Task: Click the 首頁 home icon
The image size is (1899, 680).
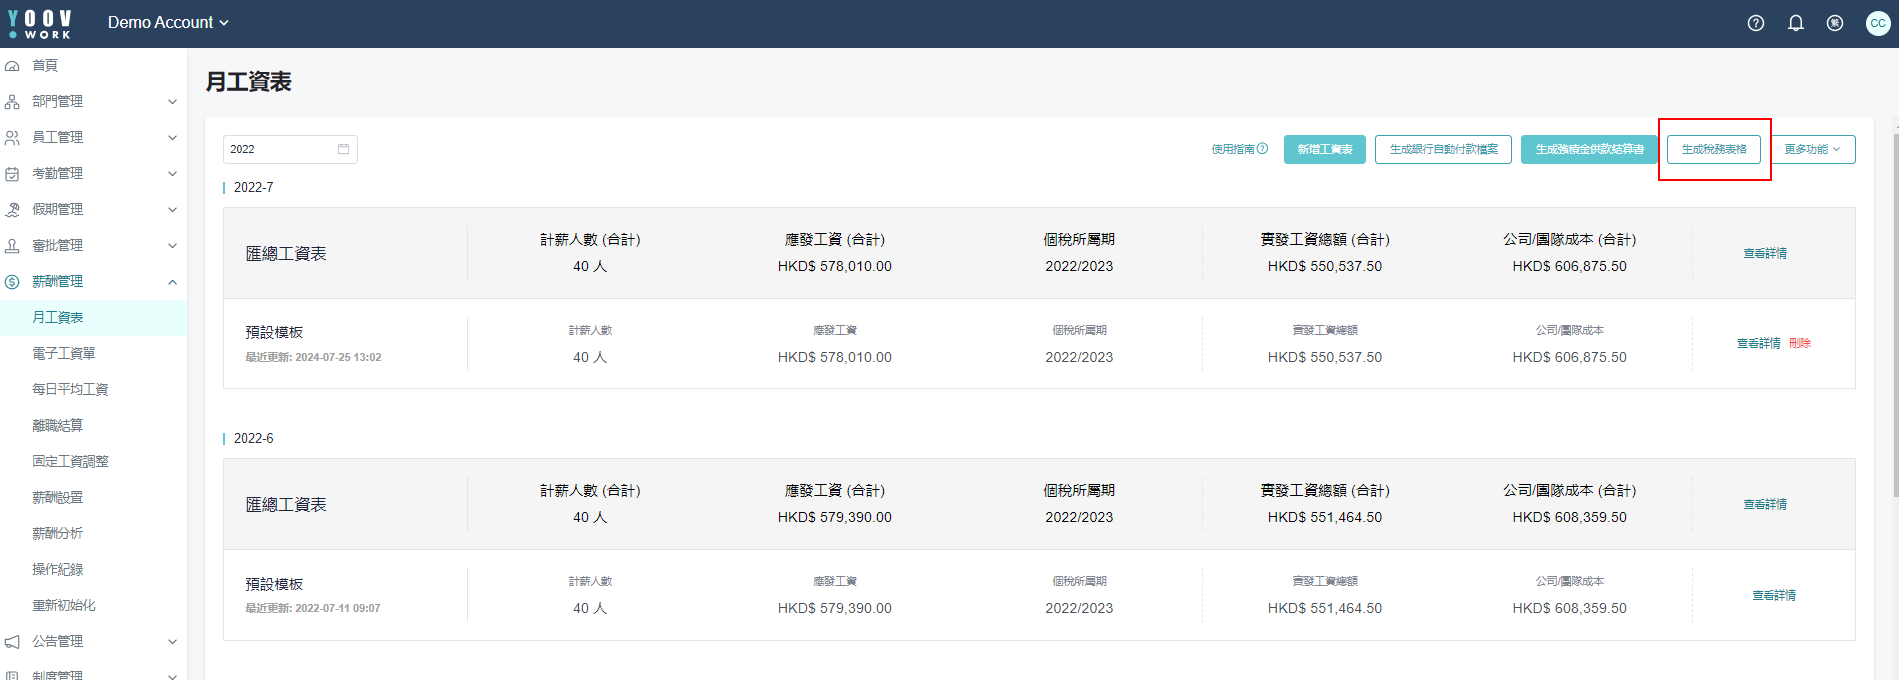Action: tap(12, 66)
